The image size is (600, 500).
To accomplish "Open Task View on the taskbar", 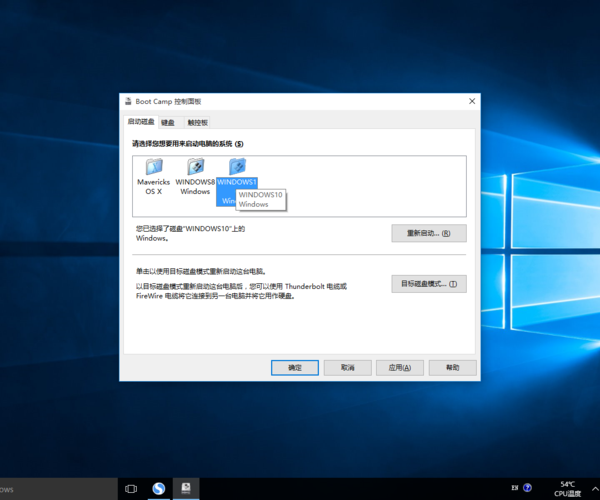I will [x=131, y=489].
